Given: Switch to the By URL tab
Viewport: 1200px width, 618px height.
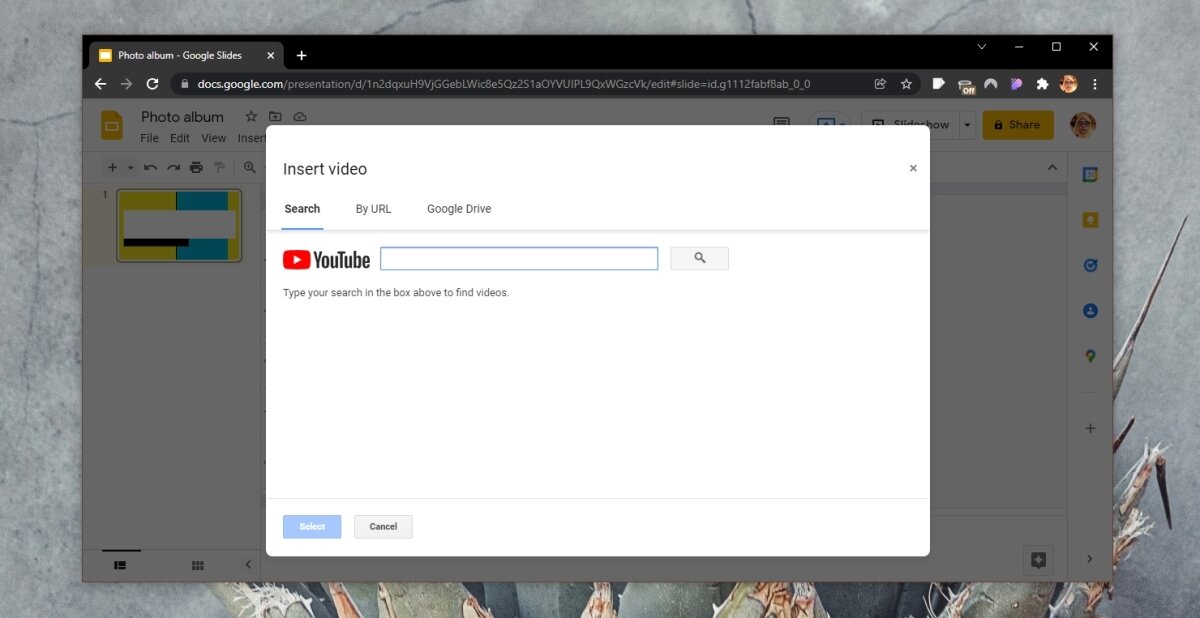Looking at the screenshot, I should pyautogui.click(x=373, y=209).
